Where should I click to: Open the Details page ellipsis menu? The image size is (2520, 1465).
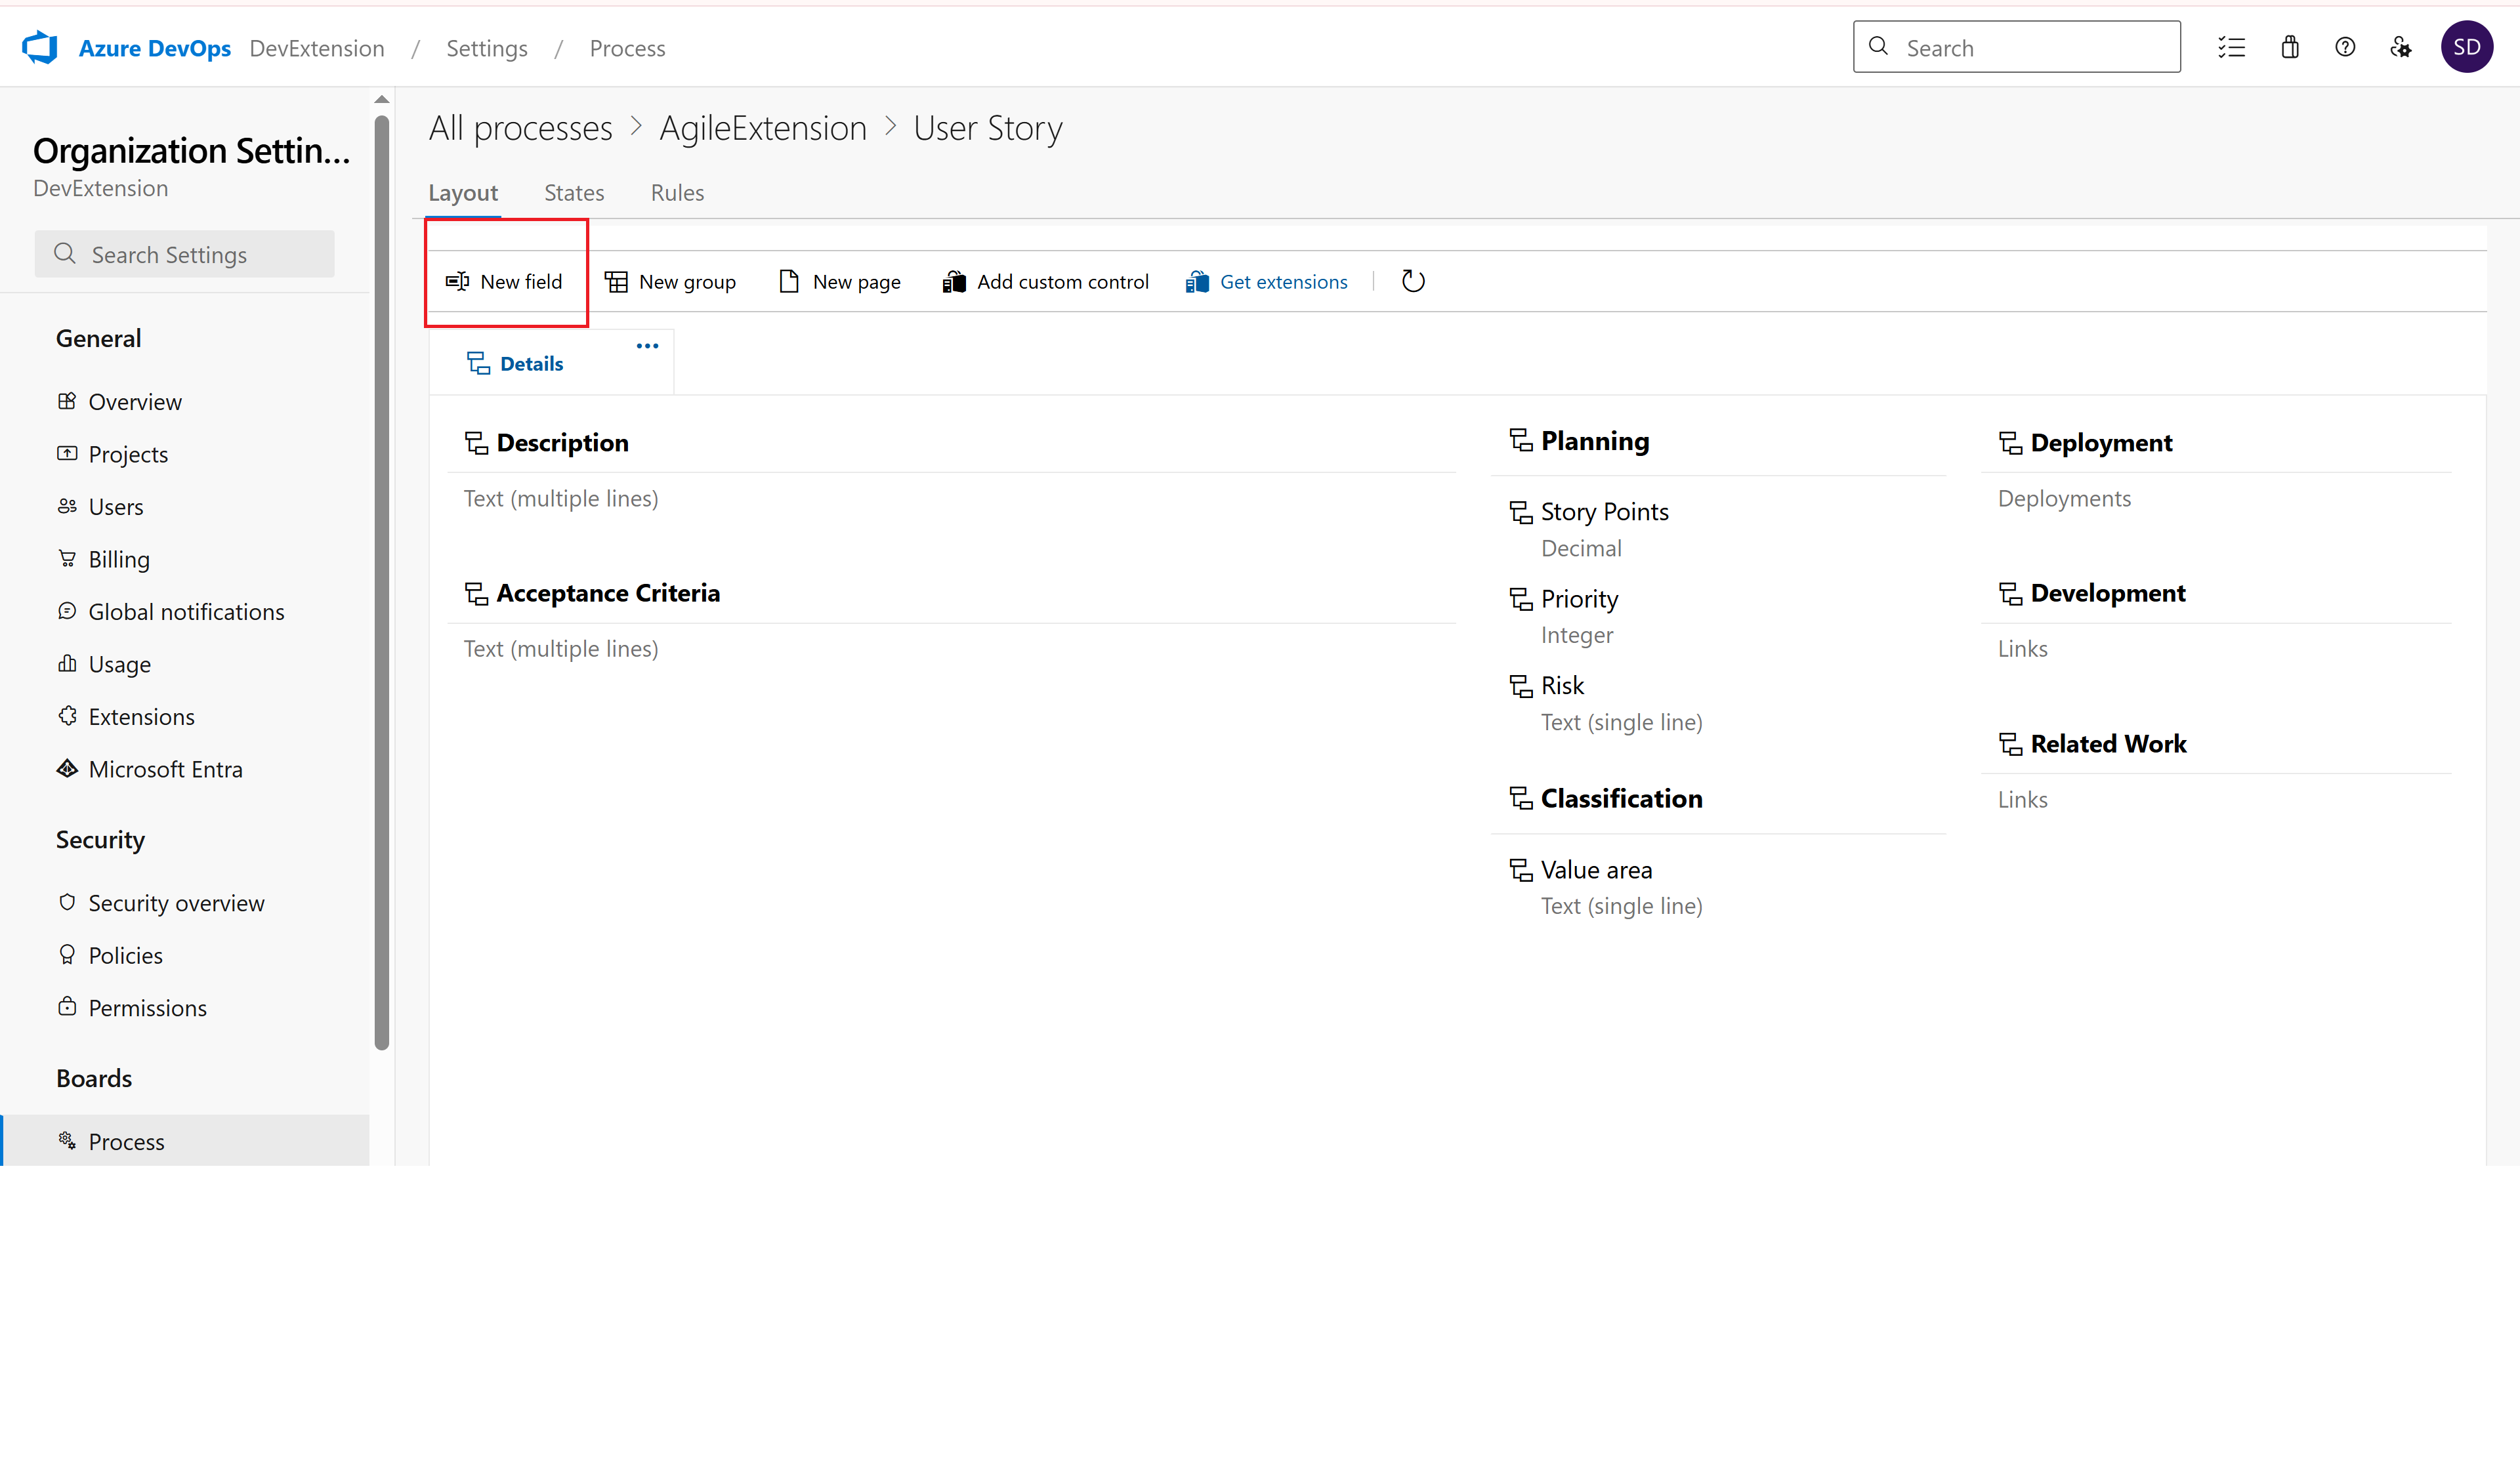[647, 346]
